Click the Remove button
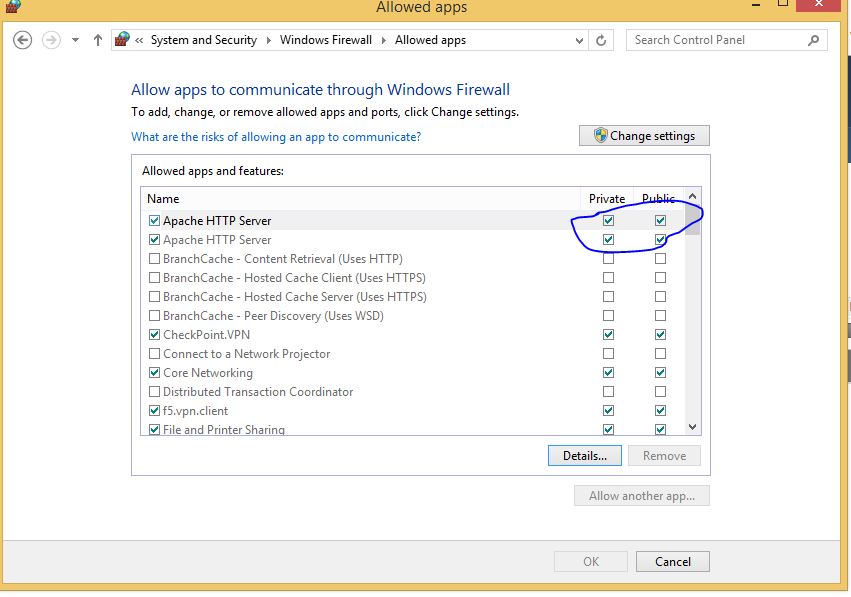Screen dimensions: 851x597 coord(664,456)
